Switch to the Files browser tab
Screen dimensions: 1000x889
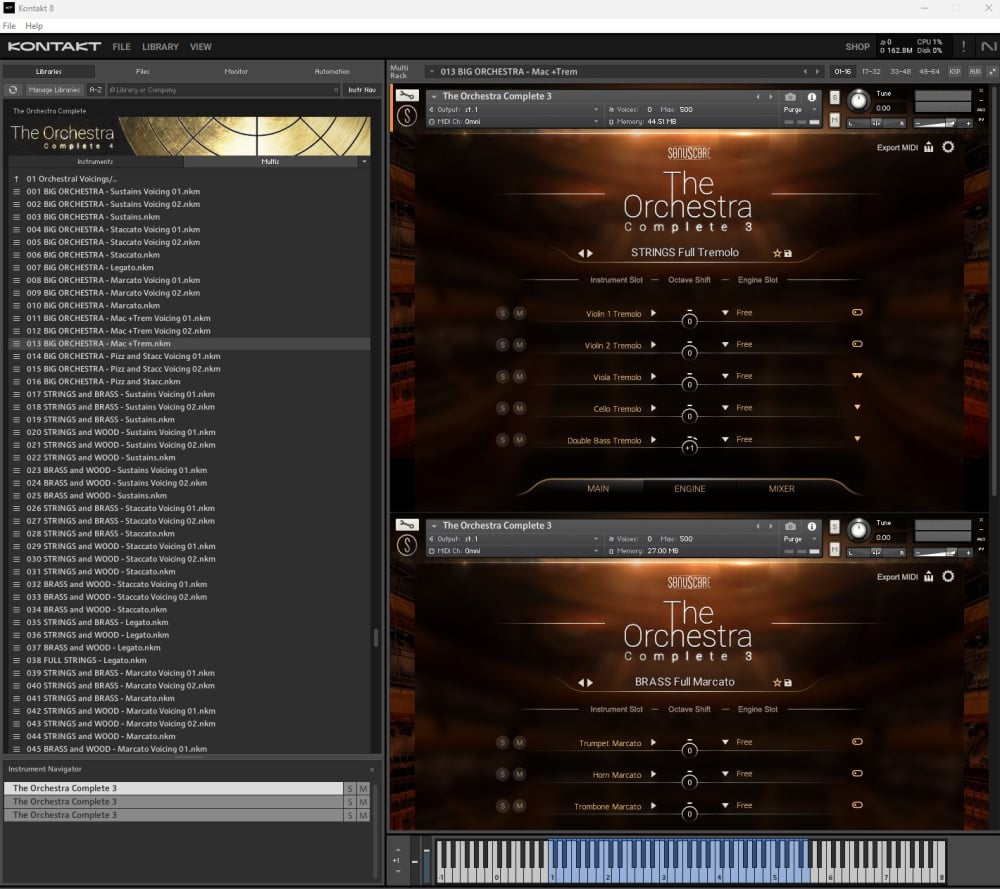tap(142, 71)
